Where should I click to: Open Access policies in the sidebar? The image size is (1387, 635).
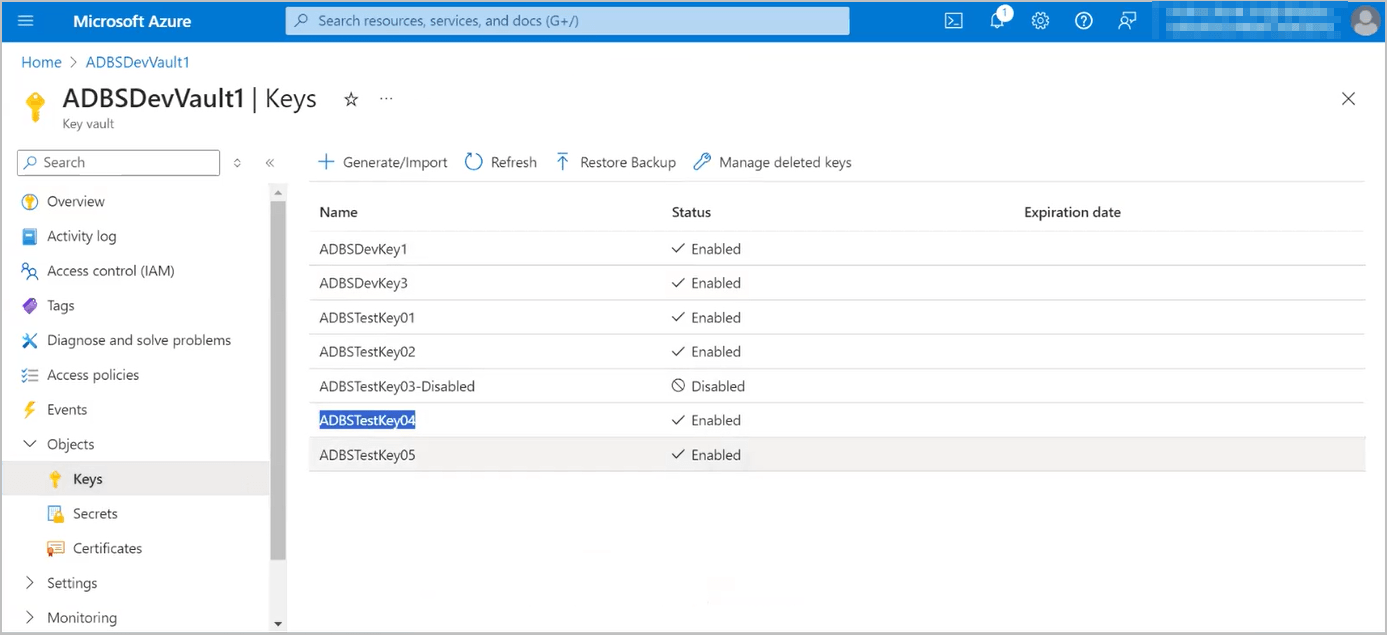[92, 375]
